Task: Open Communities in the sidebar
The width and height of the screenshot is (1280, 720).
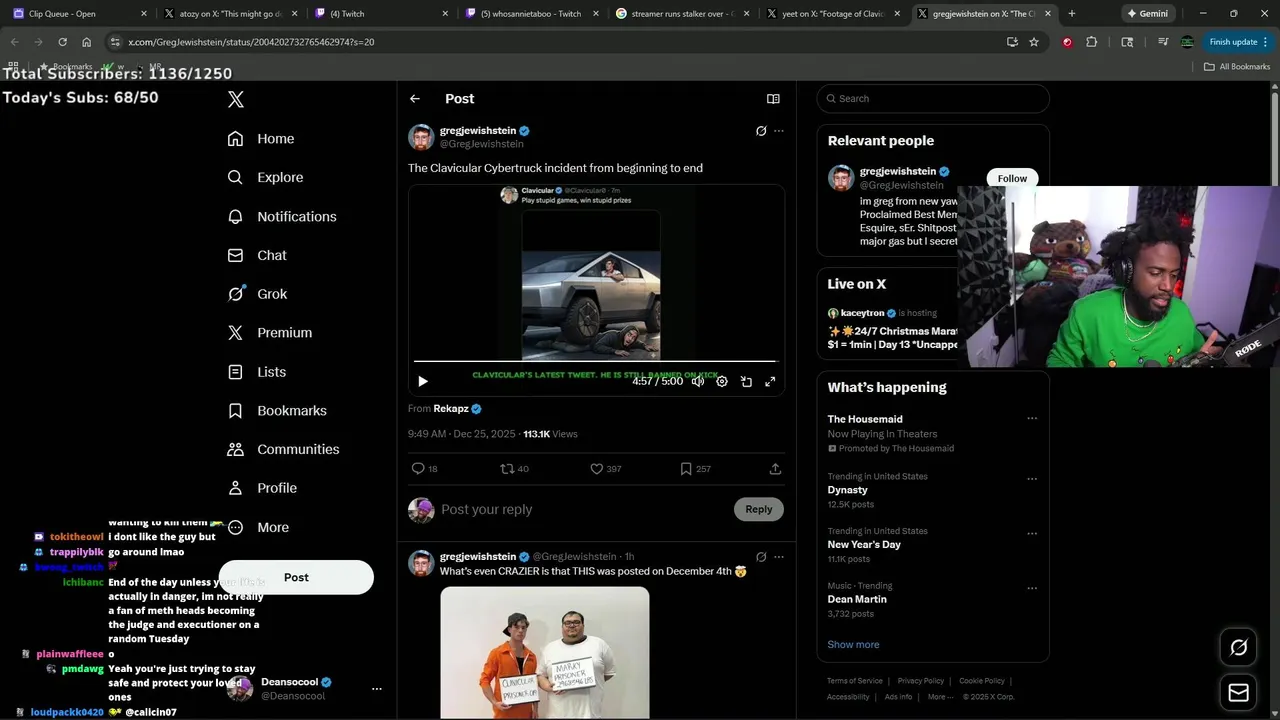Action: (283, 449)
